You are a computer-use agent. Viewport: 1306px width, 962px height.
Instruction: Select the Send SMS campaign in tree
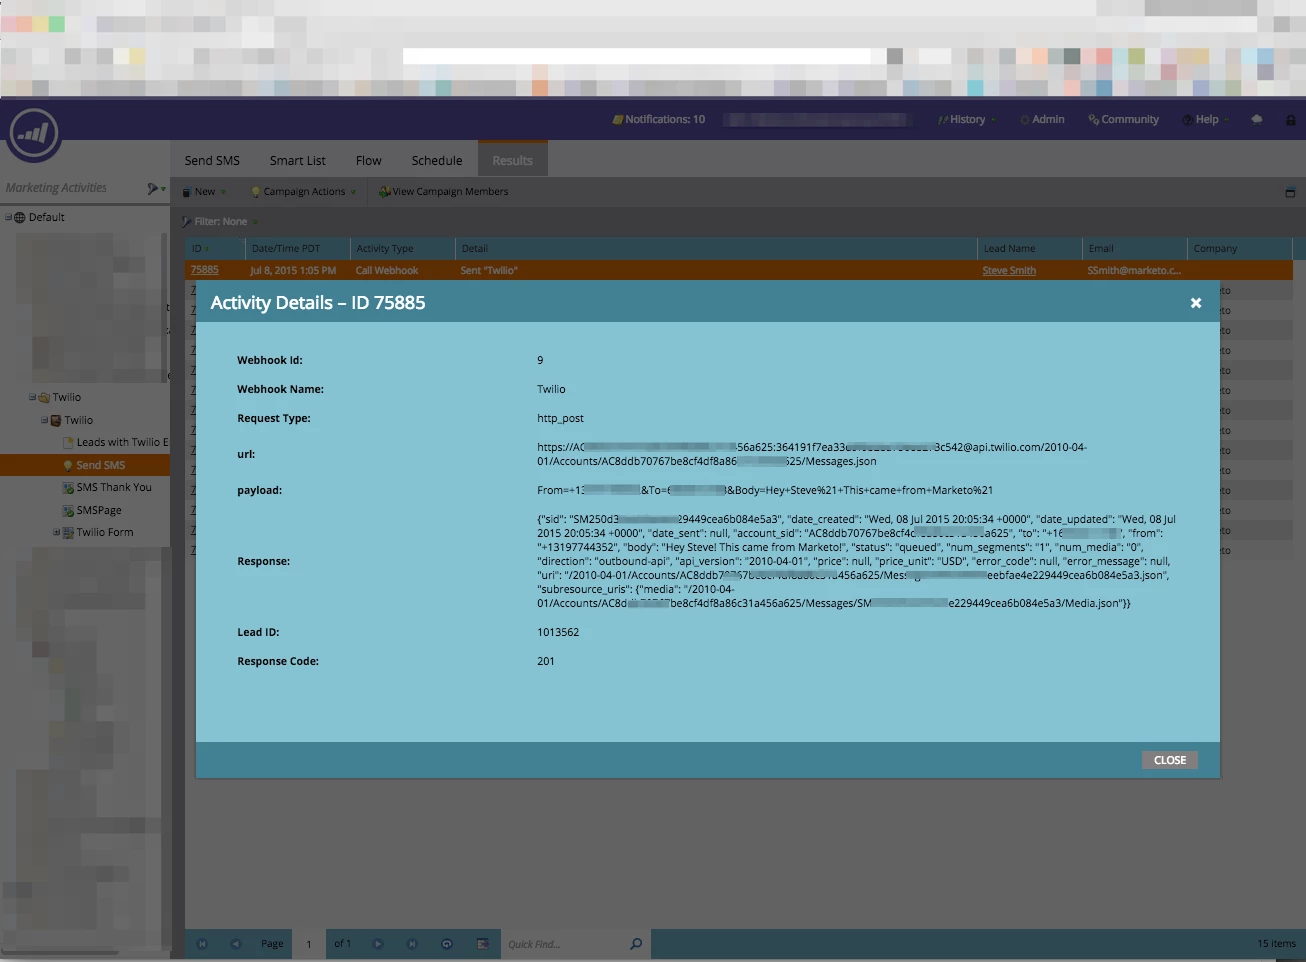[100, 465]
